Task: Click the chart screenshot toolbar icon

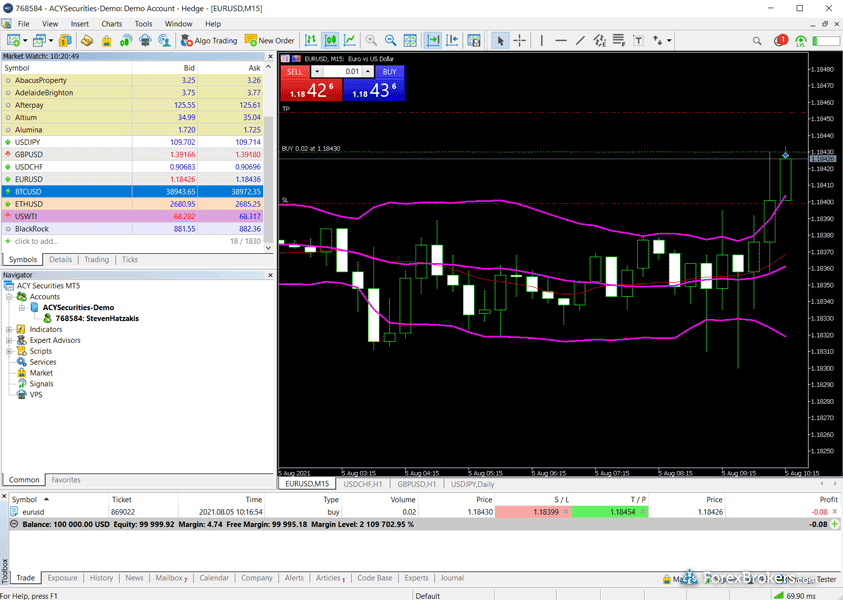Action: tap(474, 40)
